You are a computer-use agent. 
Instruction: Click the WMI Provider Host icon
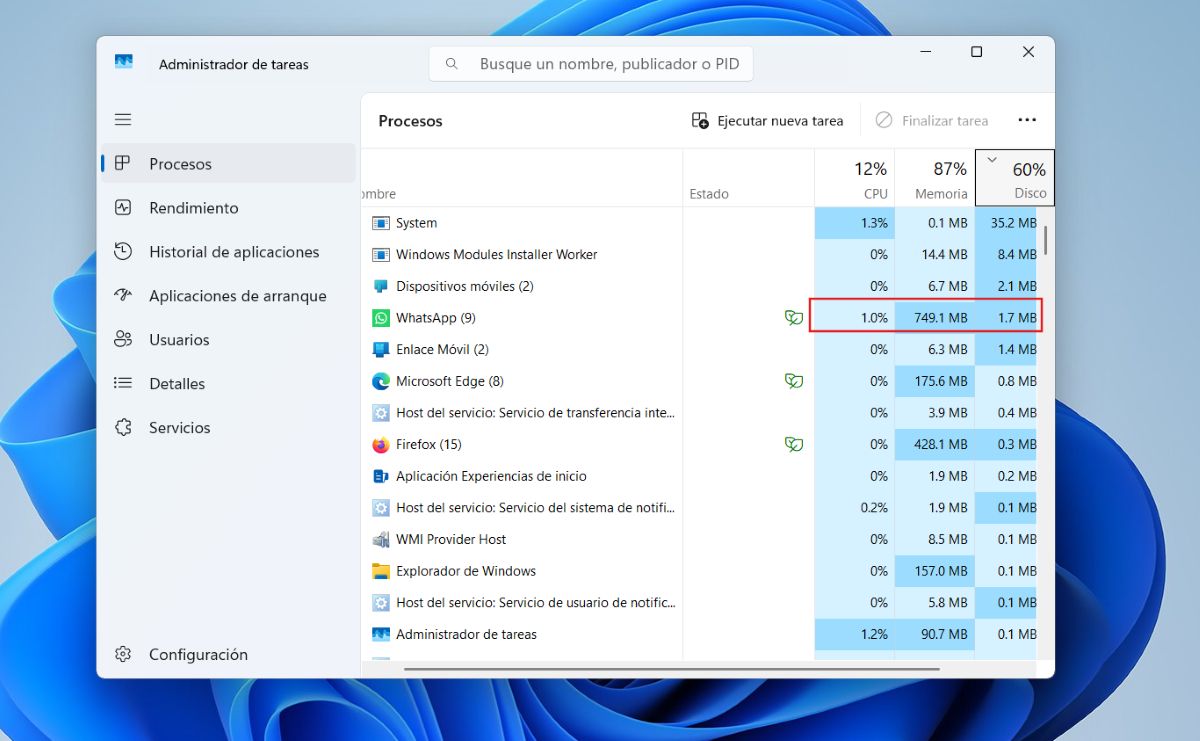tap(381, 539)
